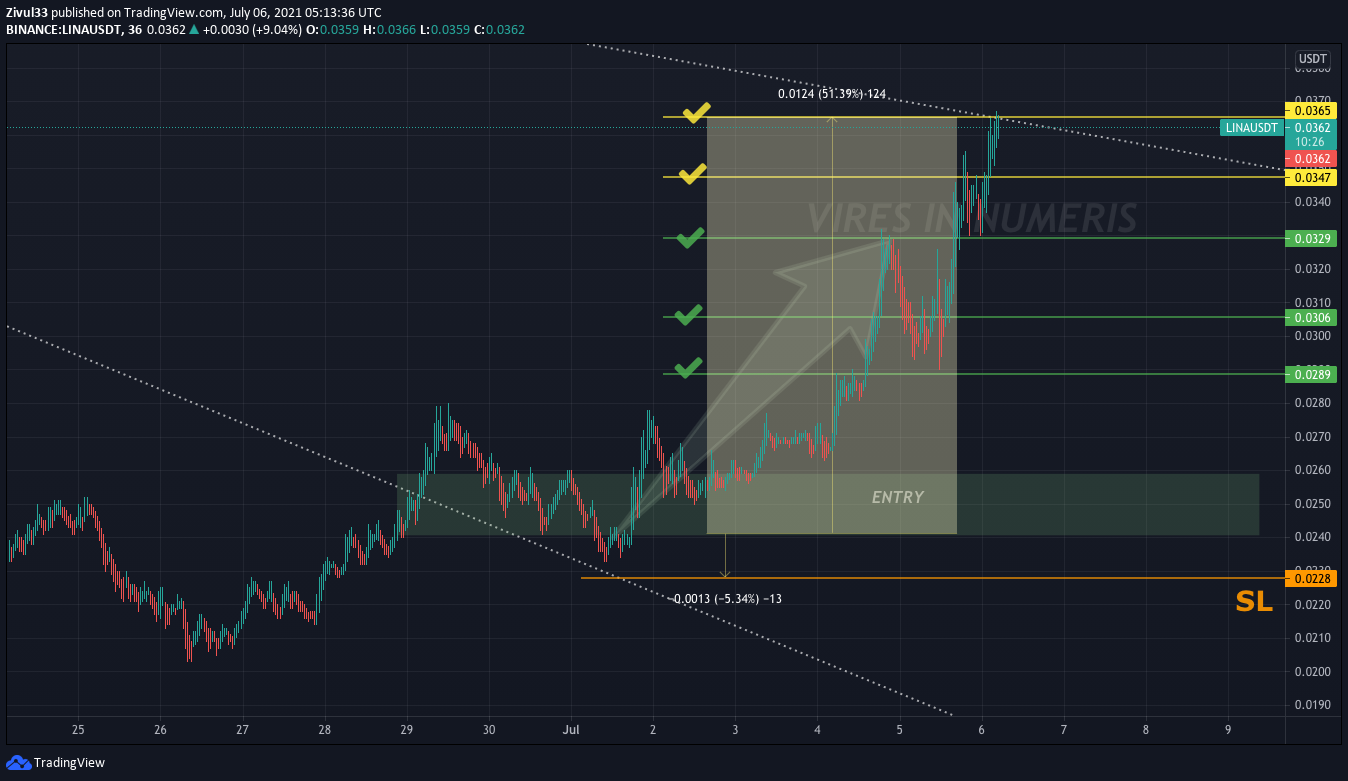This screenshot has height=781, width=1348.
Task: Click the 7 date on time axis
Action: tap(1063, 730)
